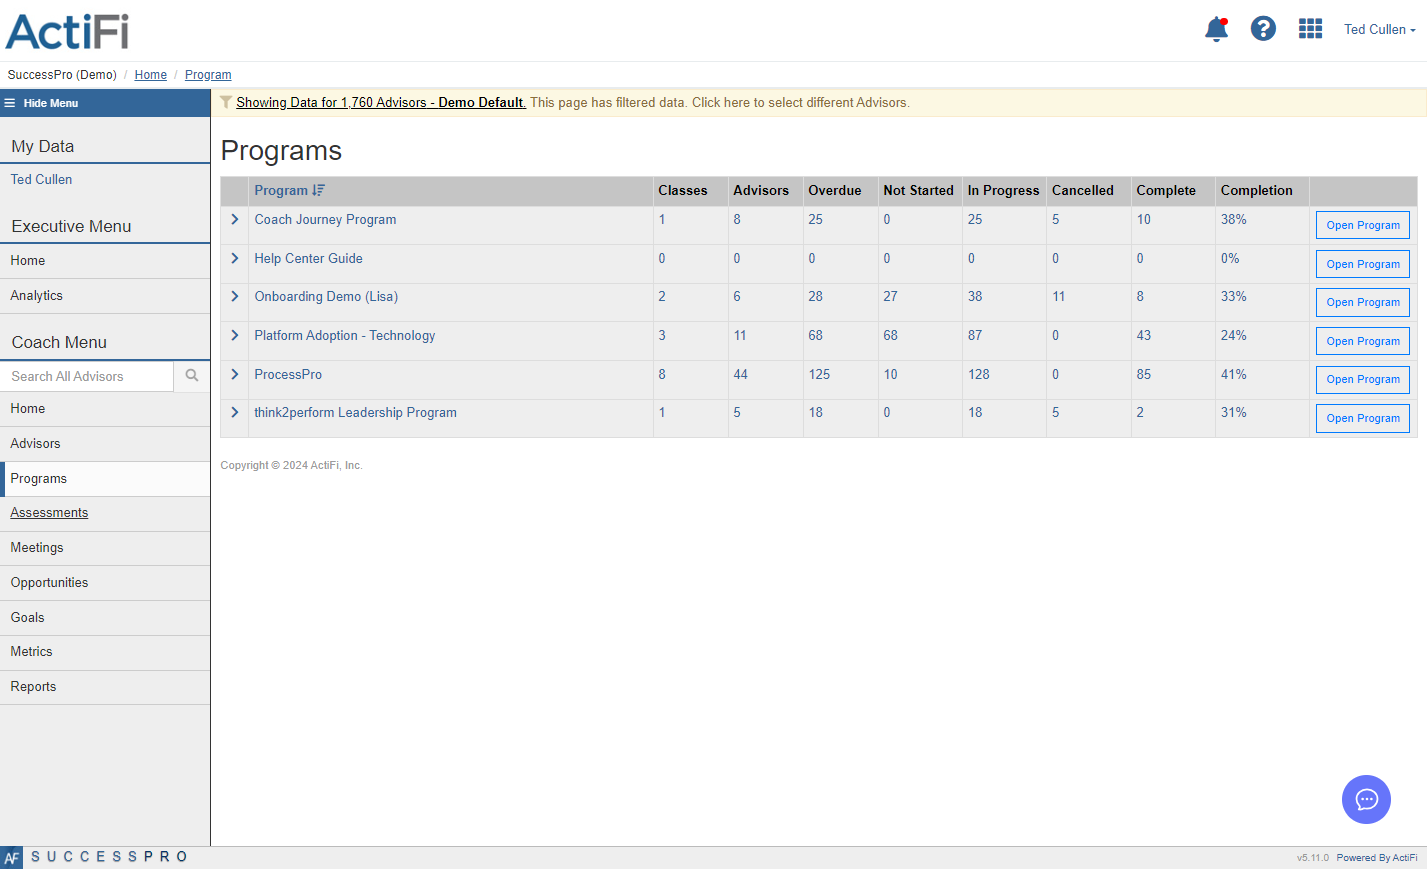
Task: Open the apps grid launcher
Action: 1310,29
